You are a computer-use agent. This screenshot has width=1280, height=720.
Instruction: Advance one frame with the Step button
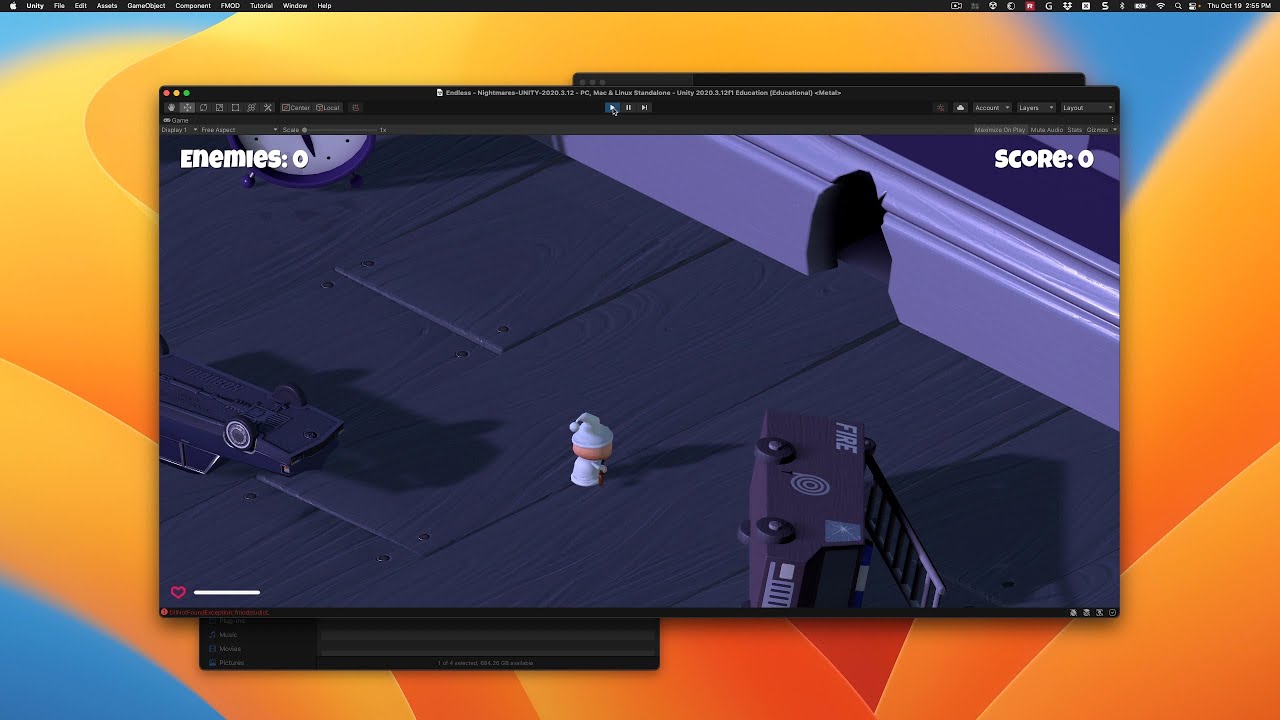644,108
